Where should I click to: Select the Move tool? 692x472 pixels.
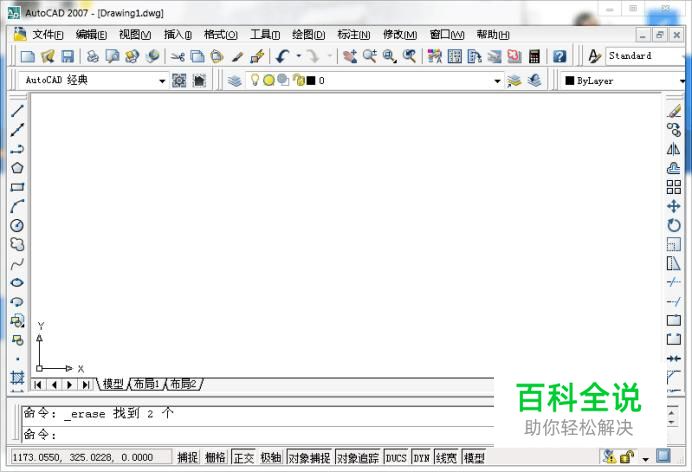point(674,206)
